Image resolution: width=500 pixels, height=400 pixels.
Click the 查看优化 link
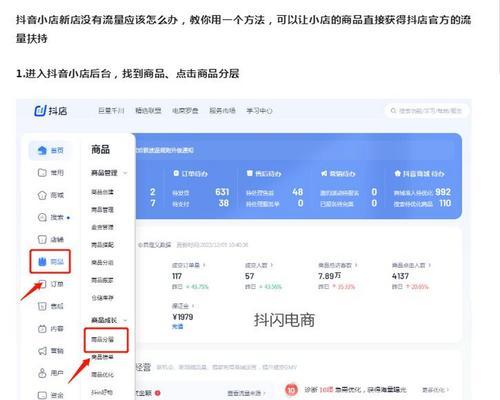[x=435, y=390]
